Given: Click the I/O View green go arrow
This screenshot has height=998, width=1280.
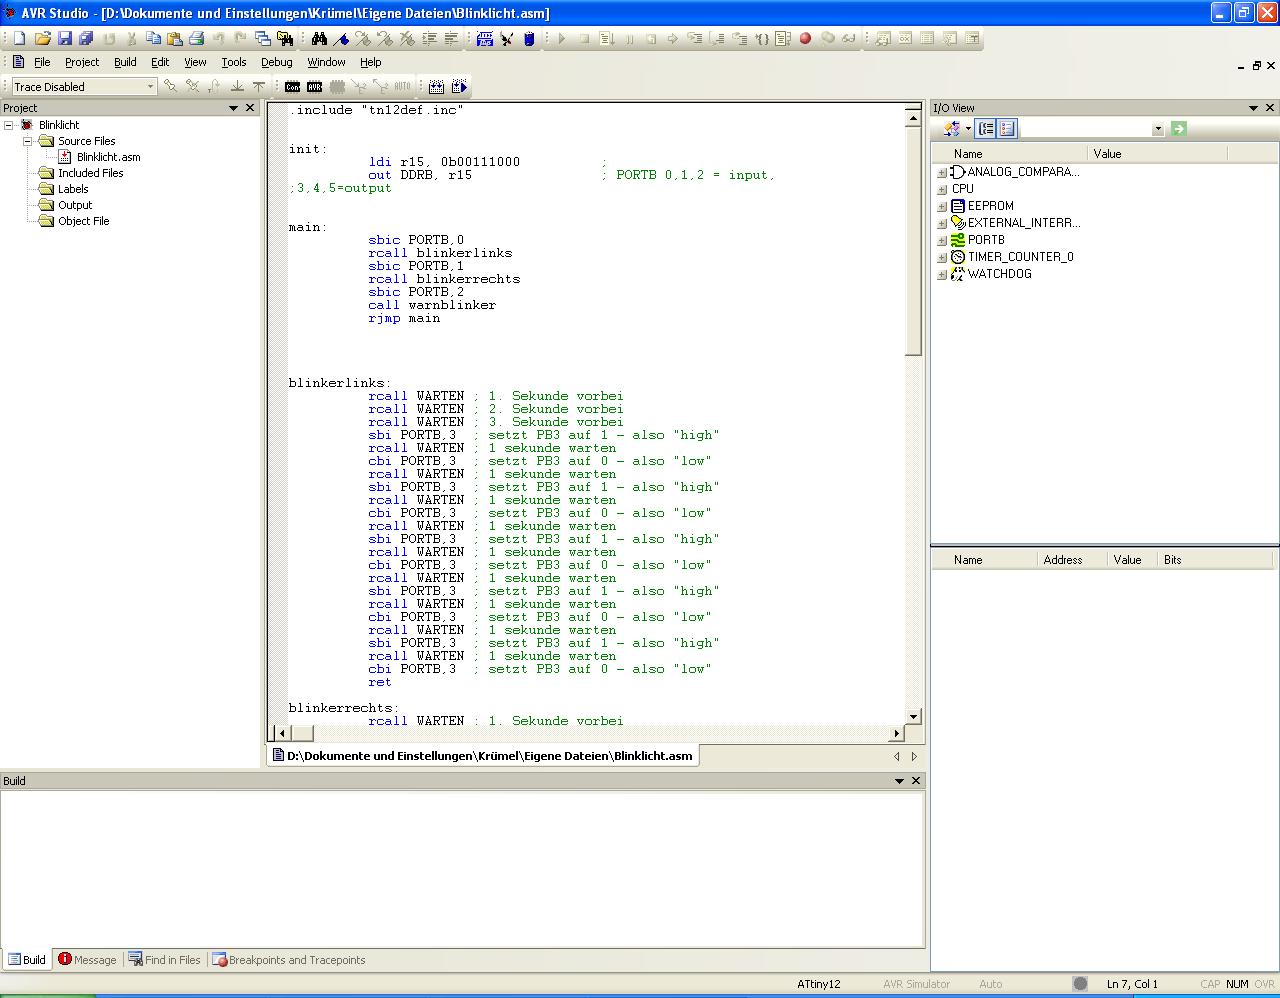Looking at the screenshot, I should (1179, 129).
